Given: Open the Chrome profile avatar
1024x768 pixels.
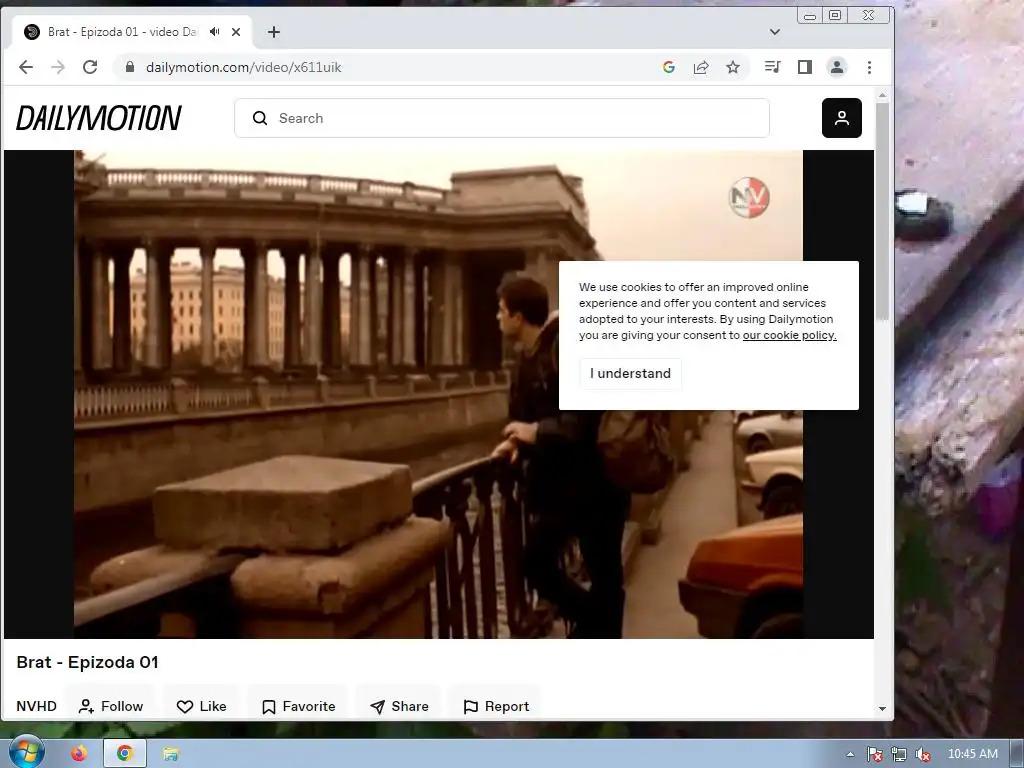Looking at the screenshot, I should point(837,67).
